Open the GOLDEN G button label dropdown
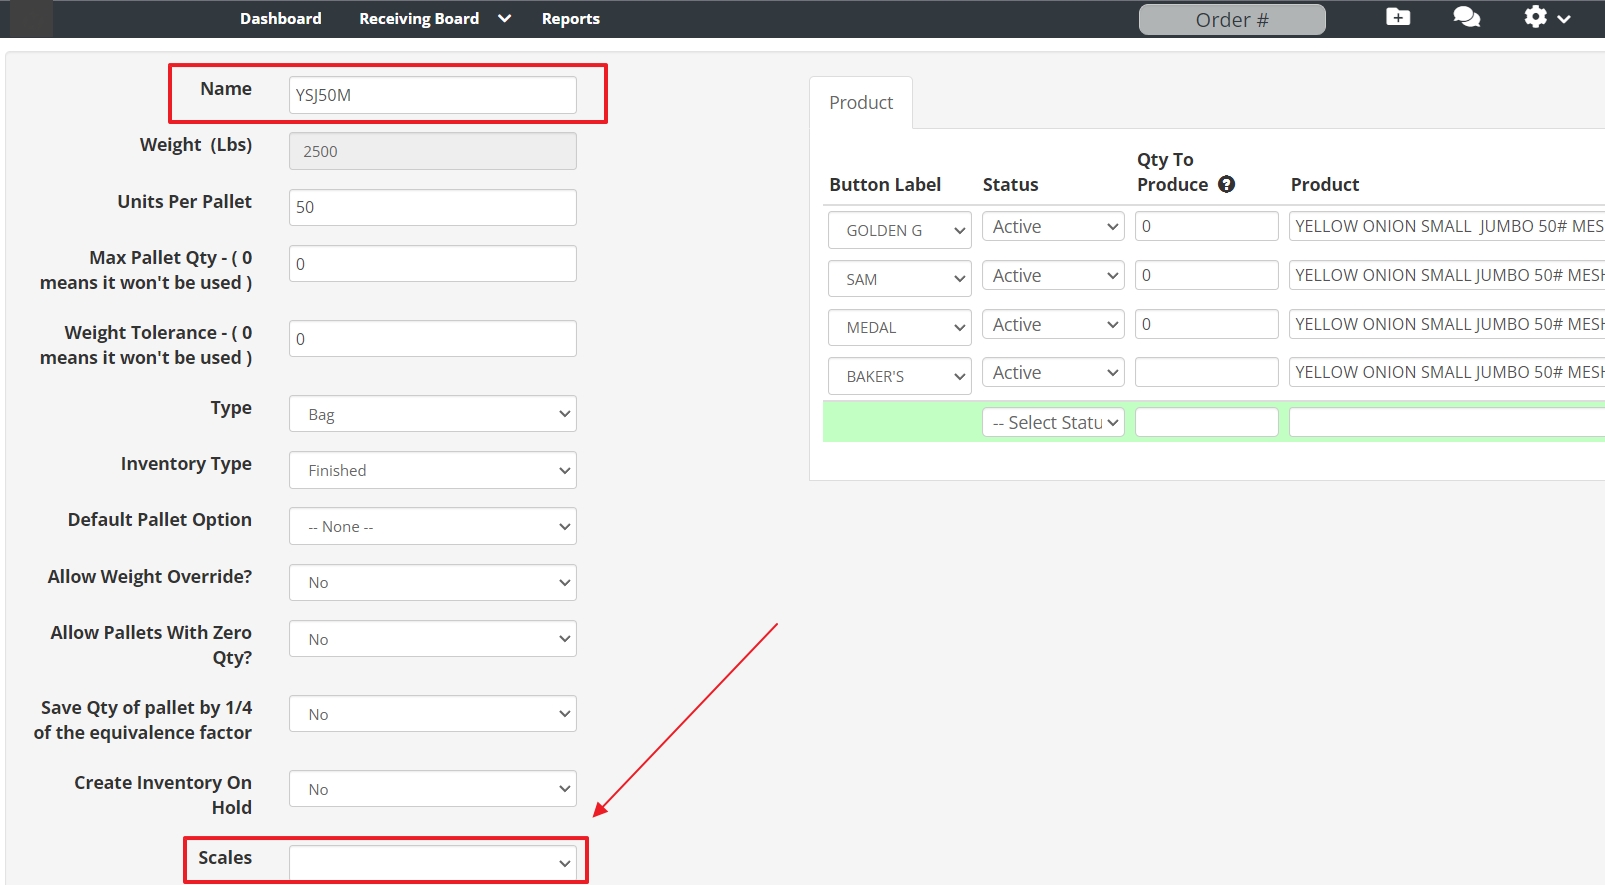The height and width of the screenshot is (885, 1605). pos(899,230)
